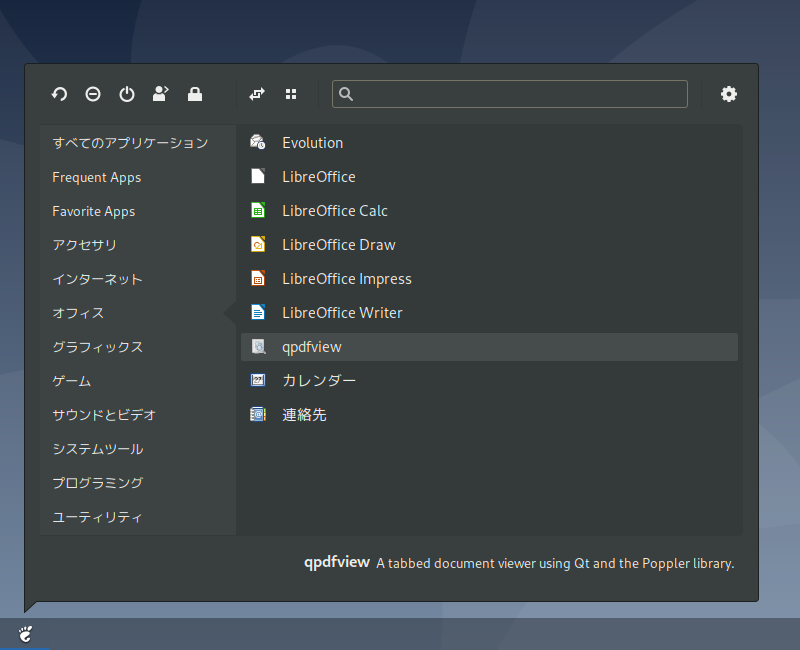Click the Evolution mail icon
The height and width of the screenshot is (650, 800).
click(x=258, y=142)
